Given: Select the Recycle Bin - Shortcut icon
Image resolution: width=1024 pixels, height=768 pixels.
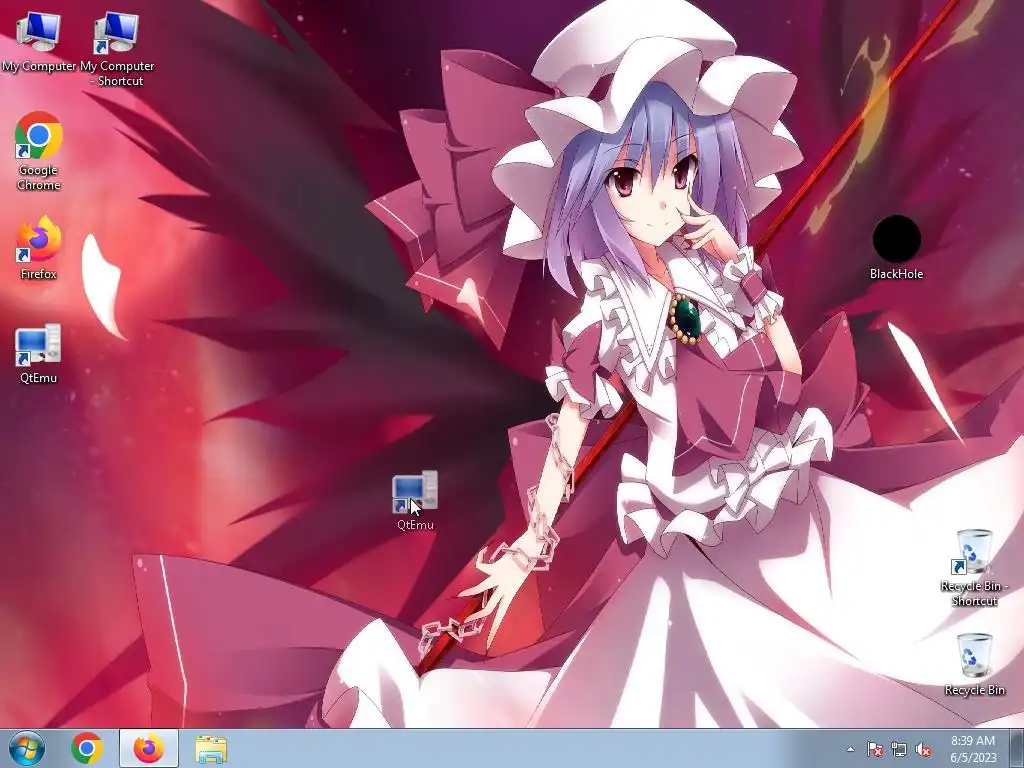Looking at the screenshot, I should [x=974, y=568].
